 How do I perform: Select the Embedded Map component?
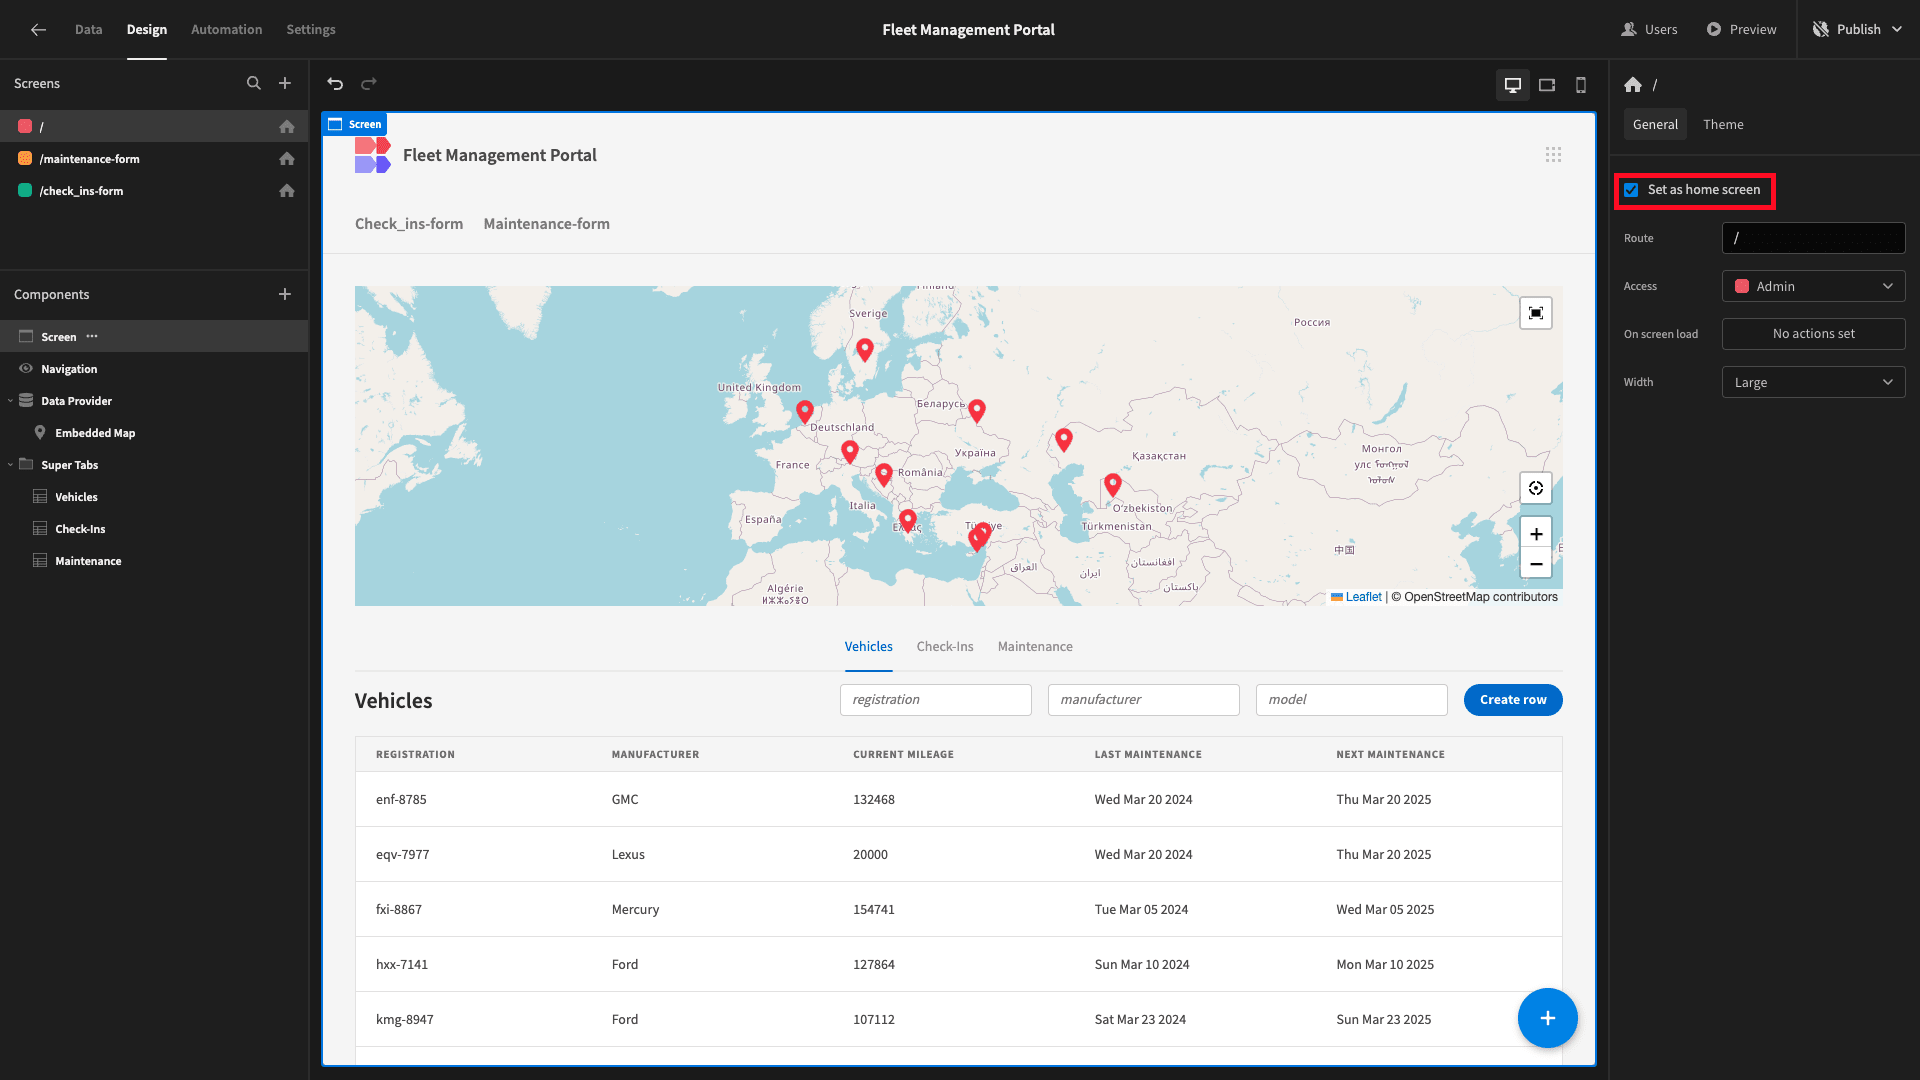(x=154, y=433)
